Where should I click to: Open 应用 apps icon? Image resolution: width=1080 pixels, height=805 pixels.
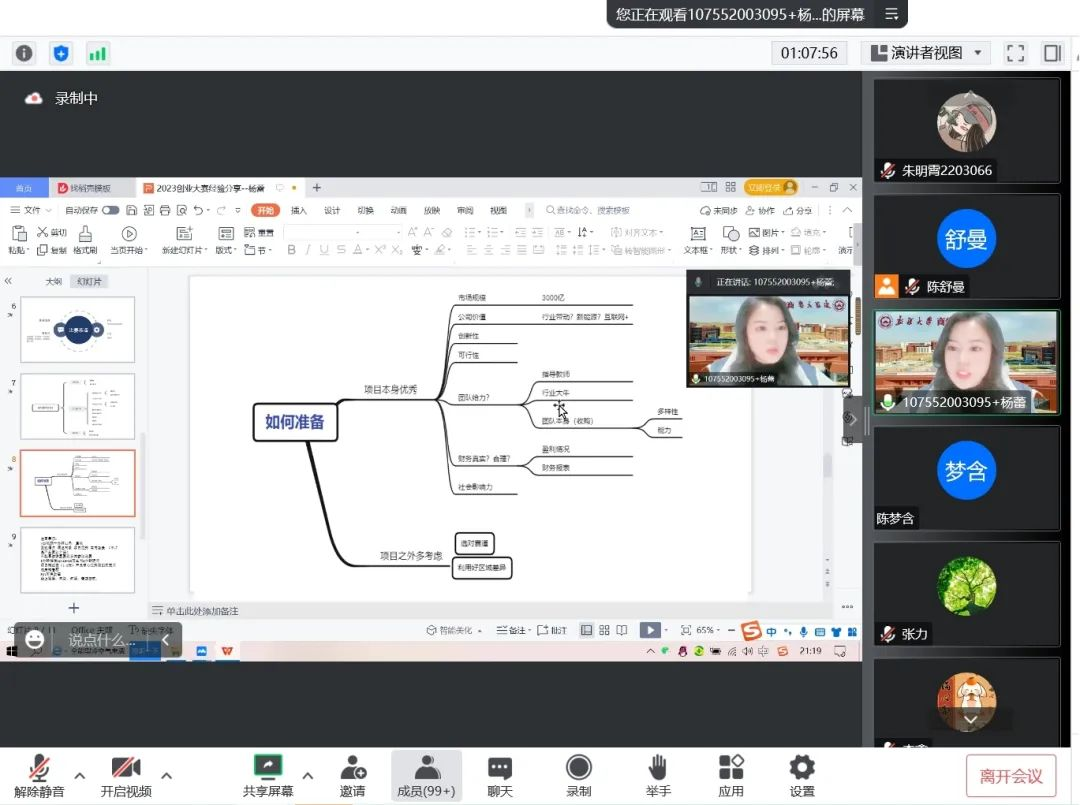731,775
